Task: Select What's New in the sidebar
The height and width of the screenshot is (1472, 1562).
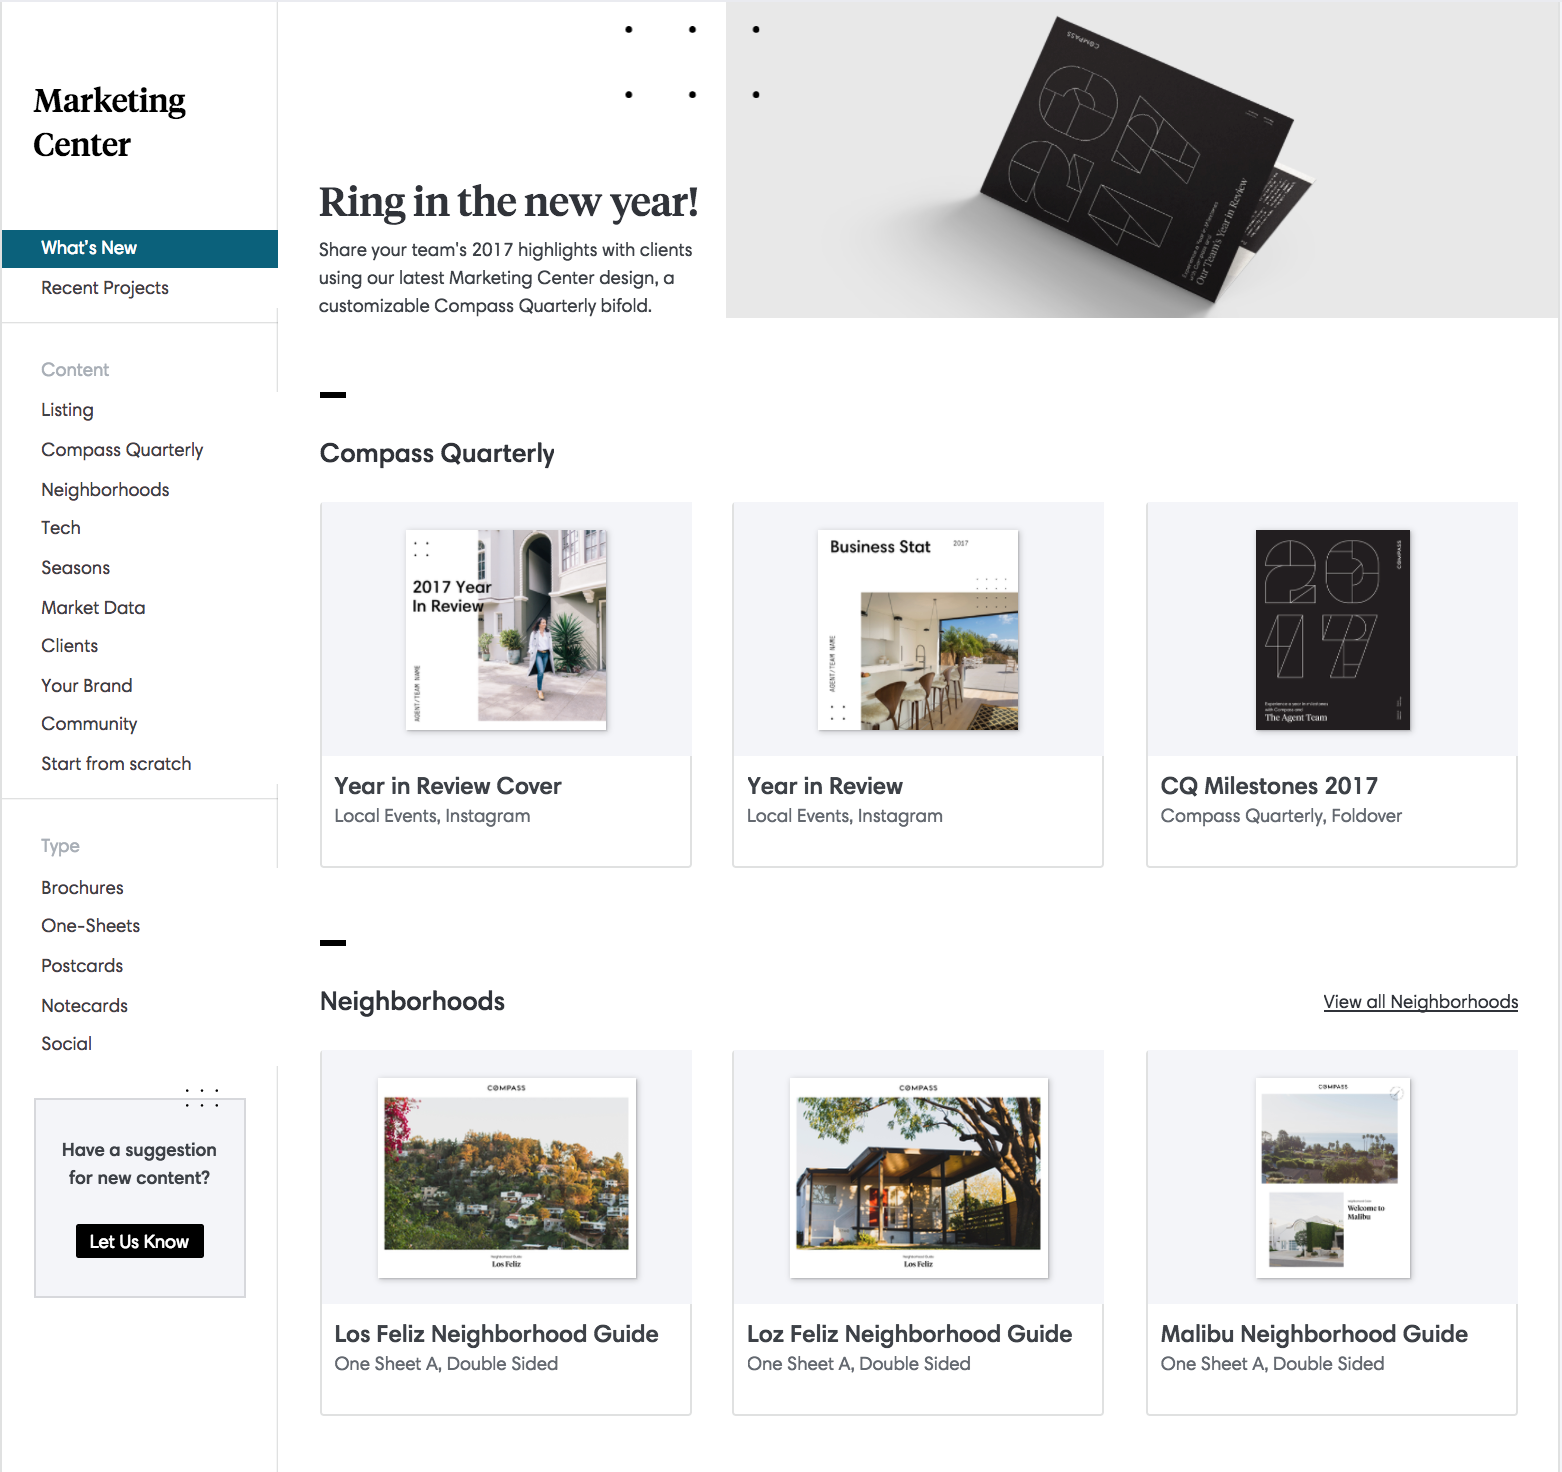Action: click(x=140, y=248)
